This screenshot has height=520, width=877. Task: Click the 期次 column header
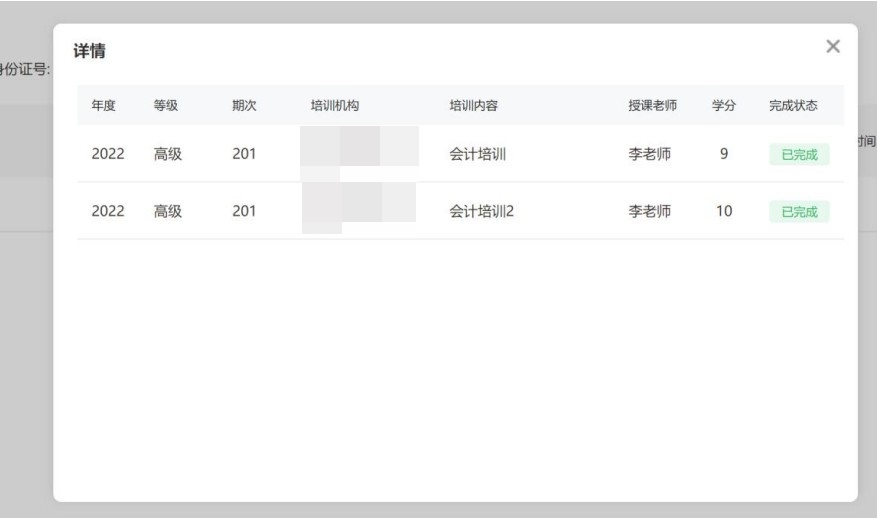[244, 106]
